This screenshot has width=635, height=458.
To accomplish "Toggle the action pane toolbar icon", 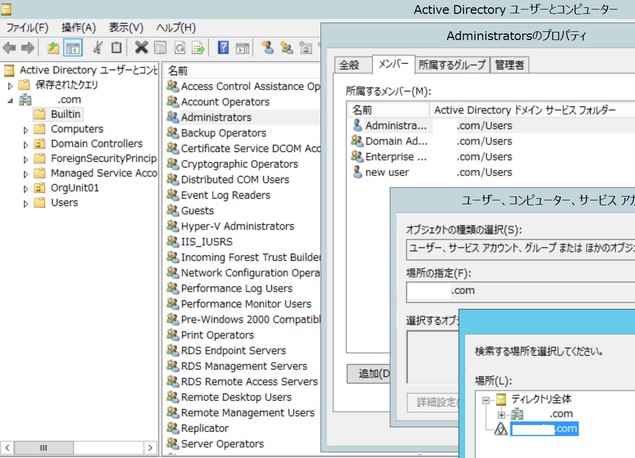I will 243,48.
